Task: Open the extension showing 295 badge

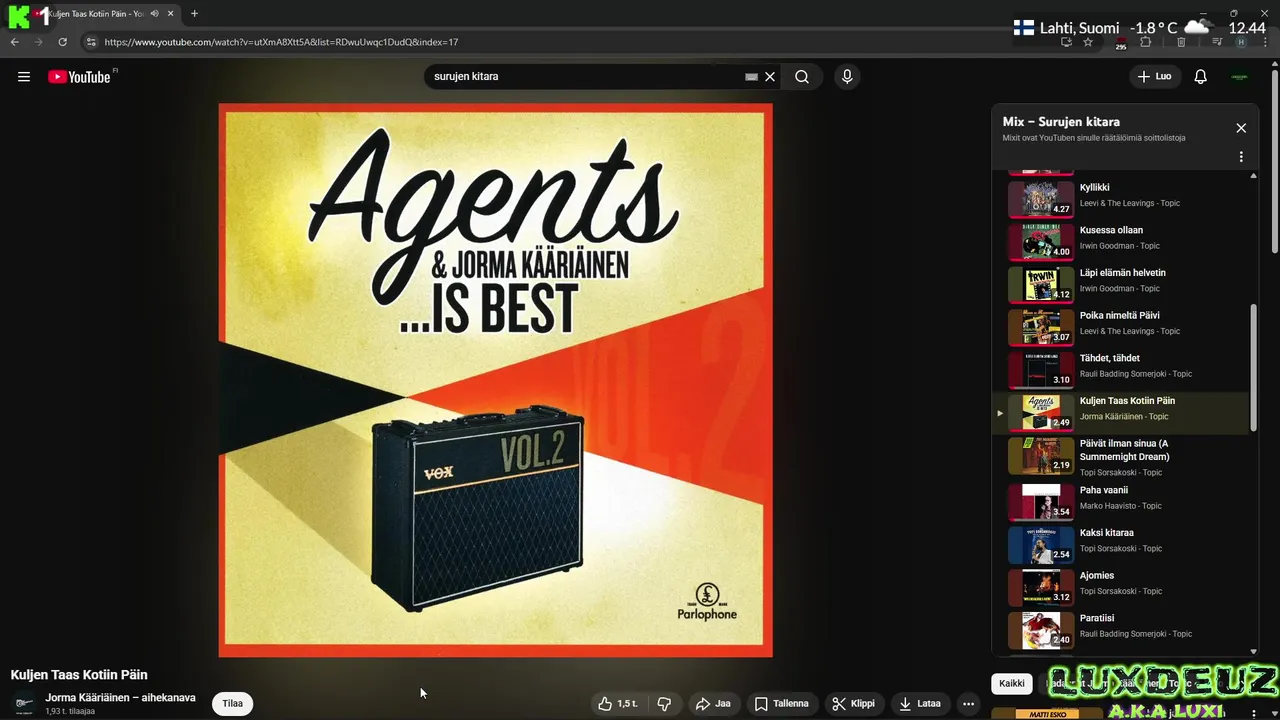Action: pyautogui.click(x=1120, y=43)
